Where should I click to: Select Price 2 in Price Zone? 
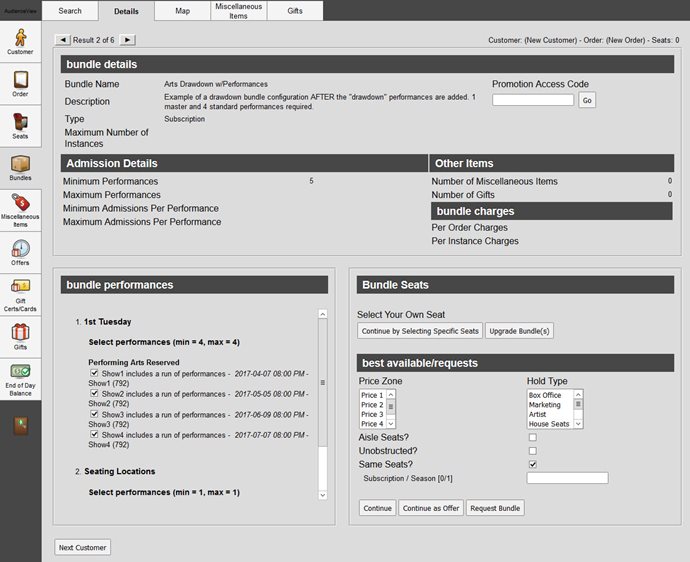372,405
